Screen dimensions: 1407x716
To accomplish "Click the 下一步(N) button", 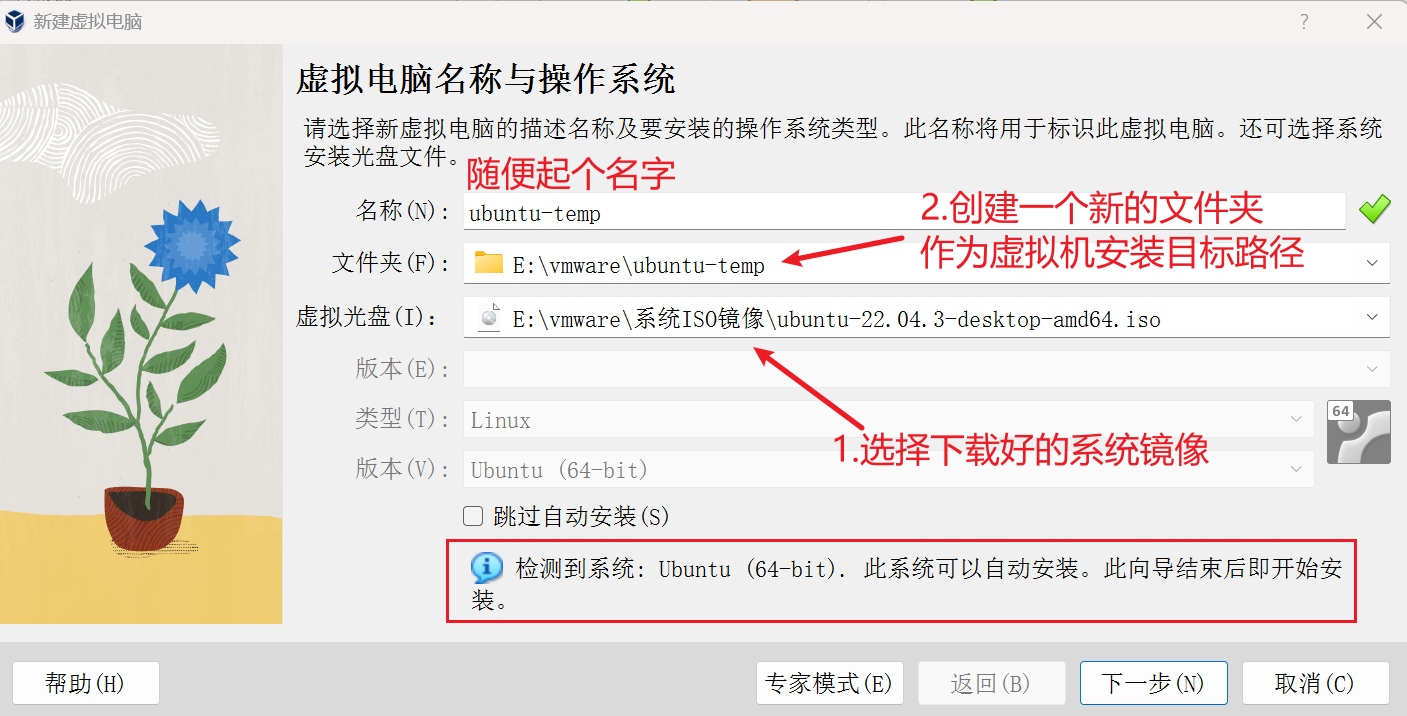I will click(x=1152, y=683).
